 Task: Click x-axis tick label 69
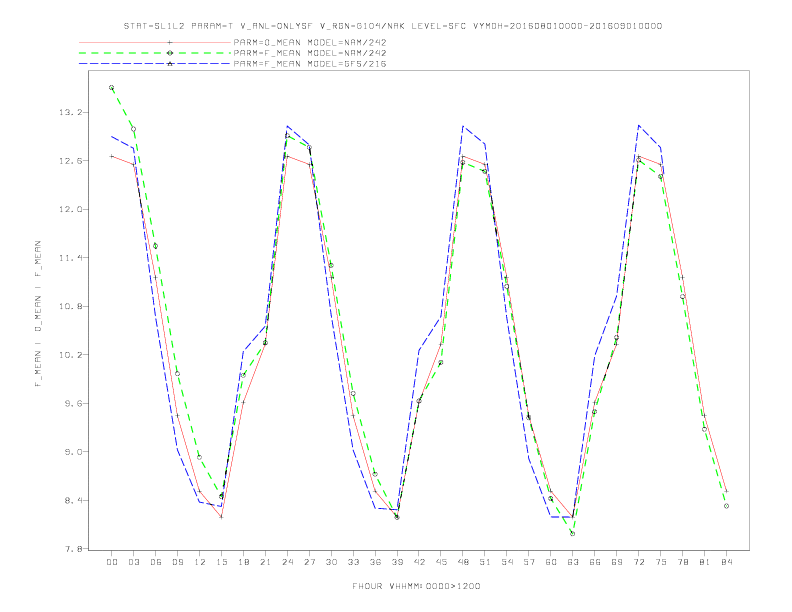pos(617,562)
